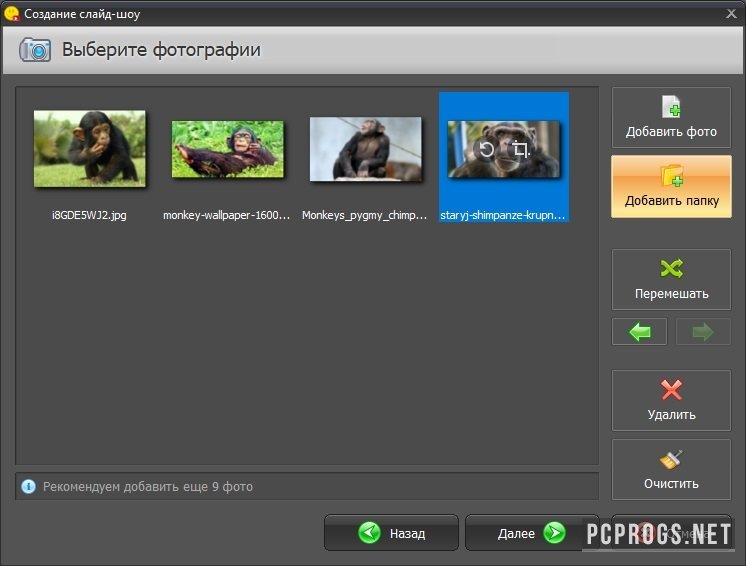
Task: Proceed with the Далее button
Action: (530, 533)
